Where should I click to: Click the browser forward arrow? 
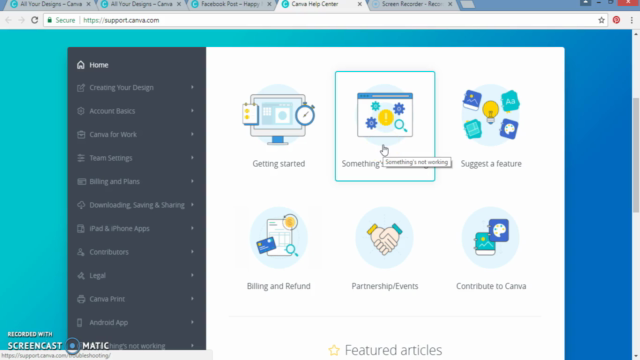point(21,20)
